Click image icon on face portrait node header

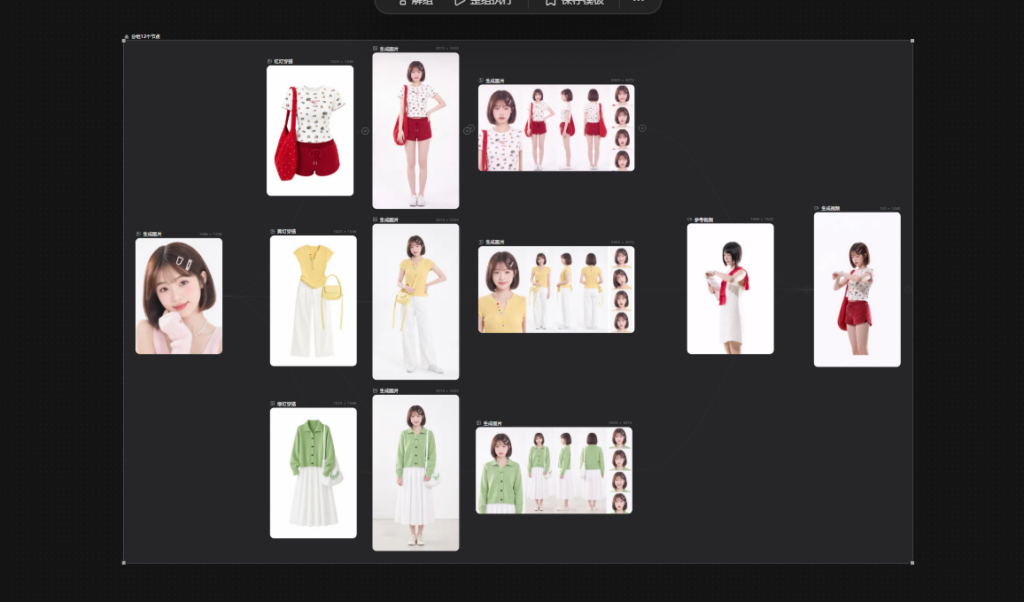click(x=138, y=234)
